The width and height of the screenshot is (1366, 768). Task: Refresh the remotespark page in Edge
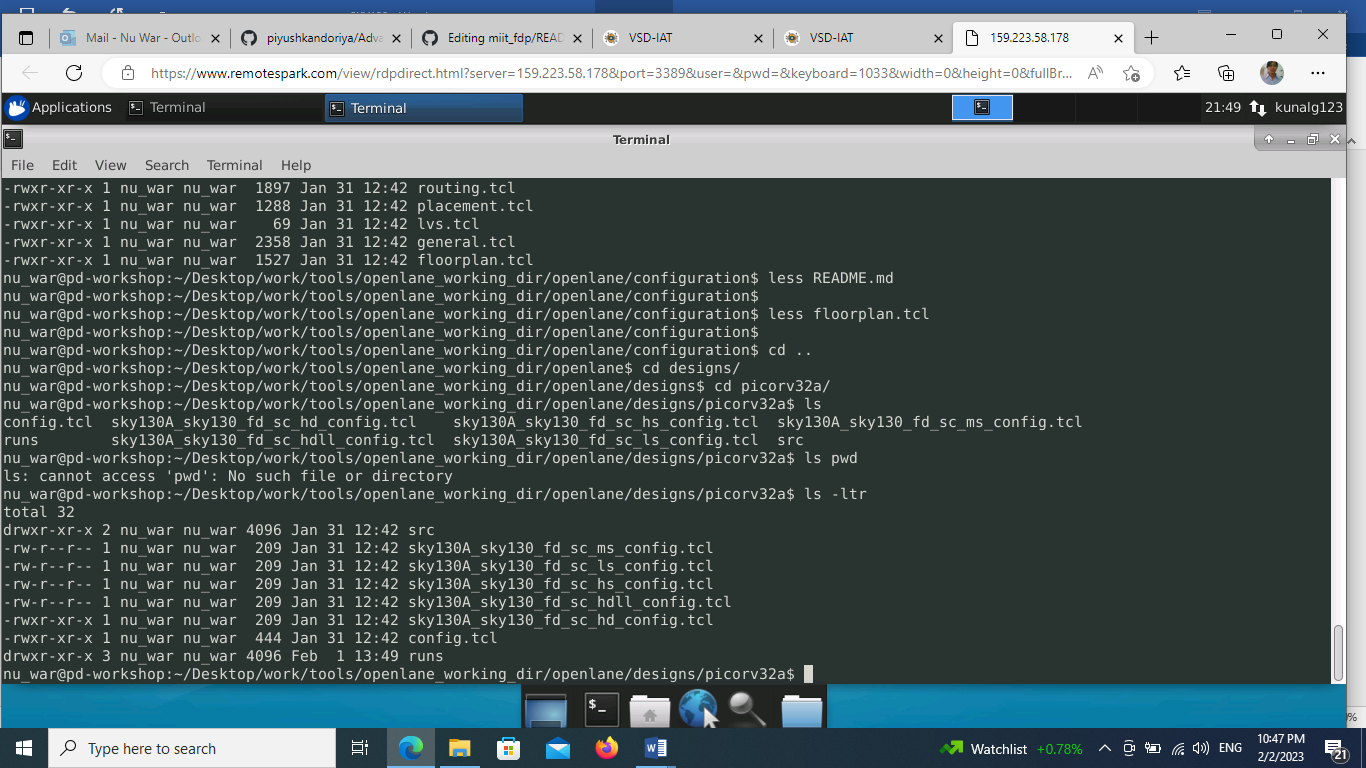[72, 72]
